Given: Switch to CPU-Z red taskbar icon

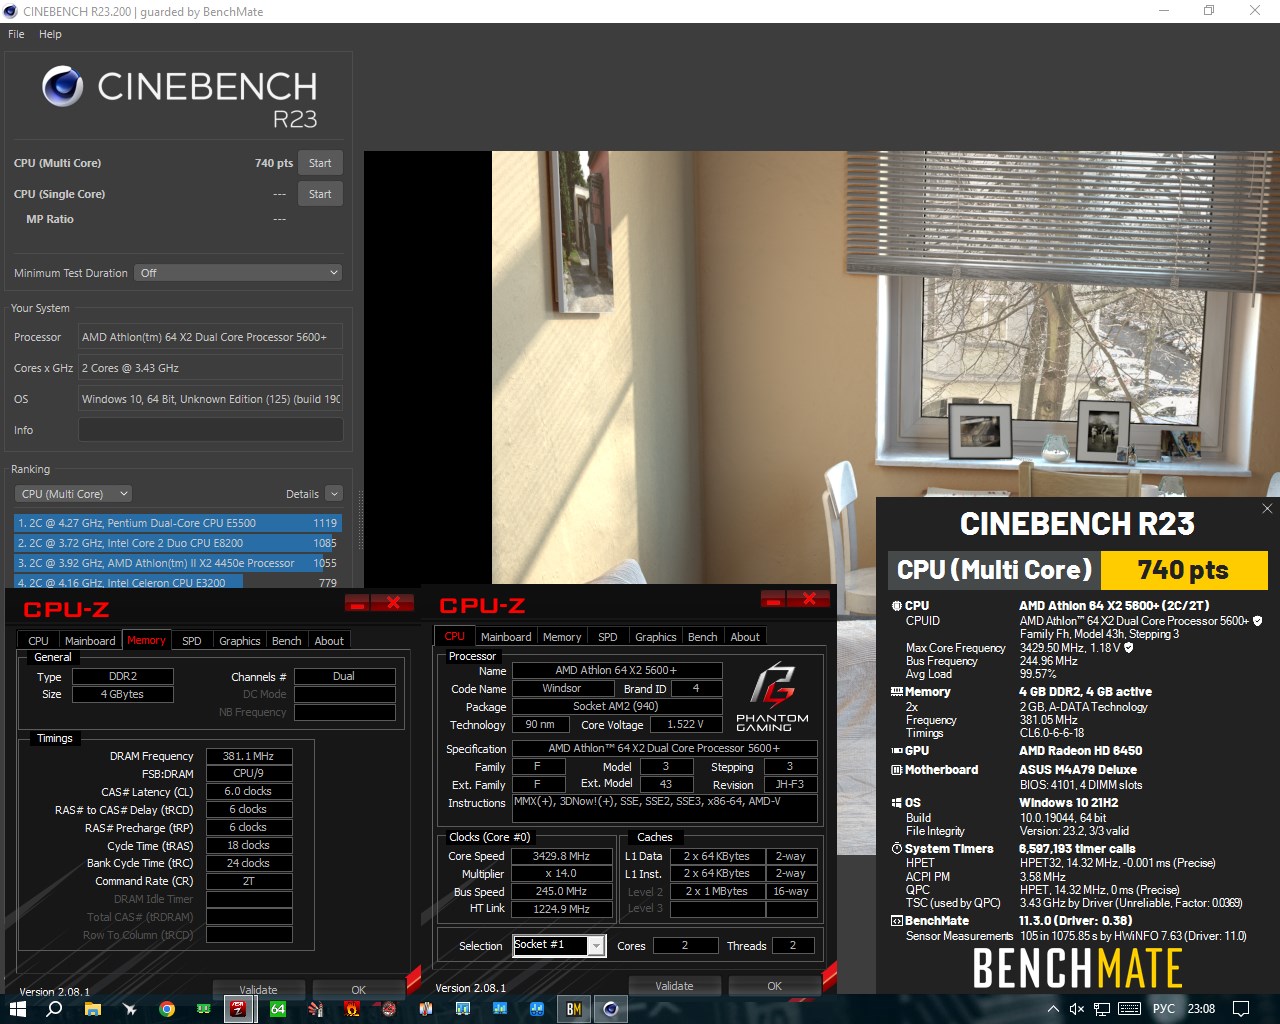Looking at the screenshot, I should 238,1009.
